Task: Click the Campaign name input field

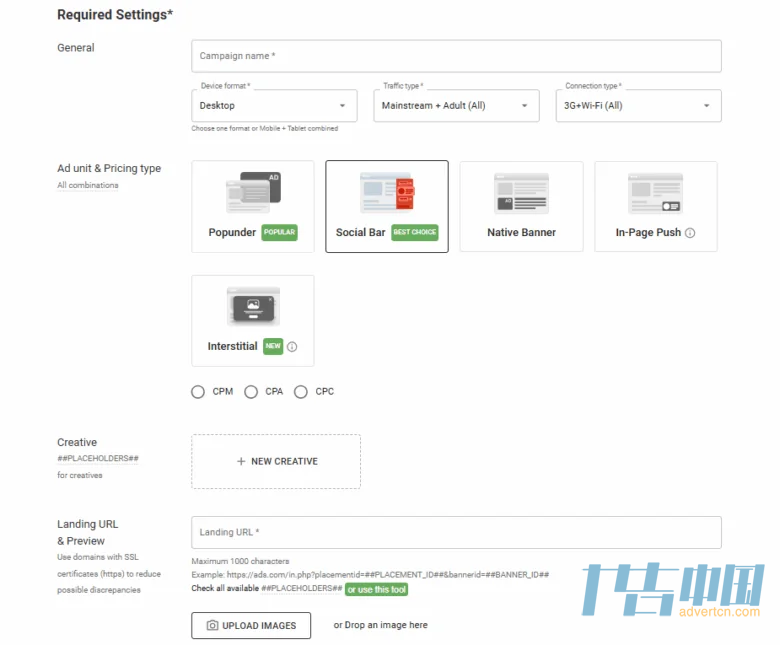Action: pos(456,56)
